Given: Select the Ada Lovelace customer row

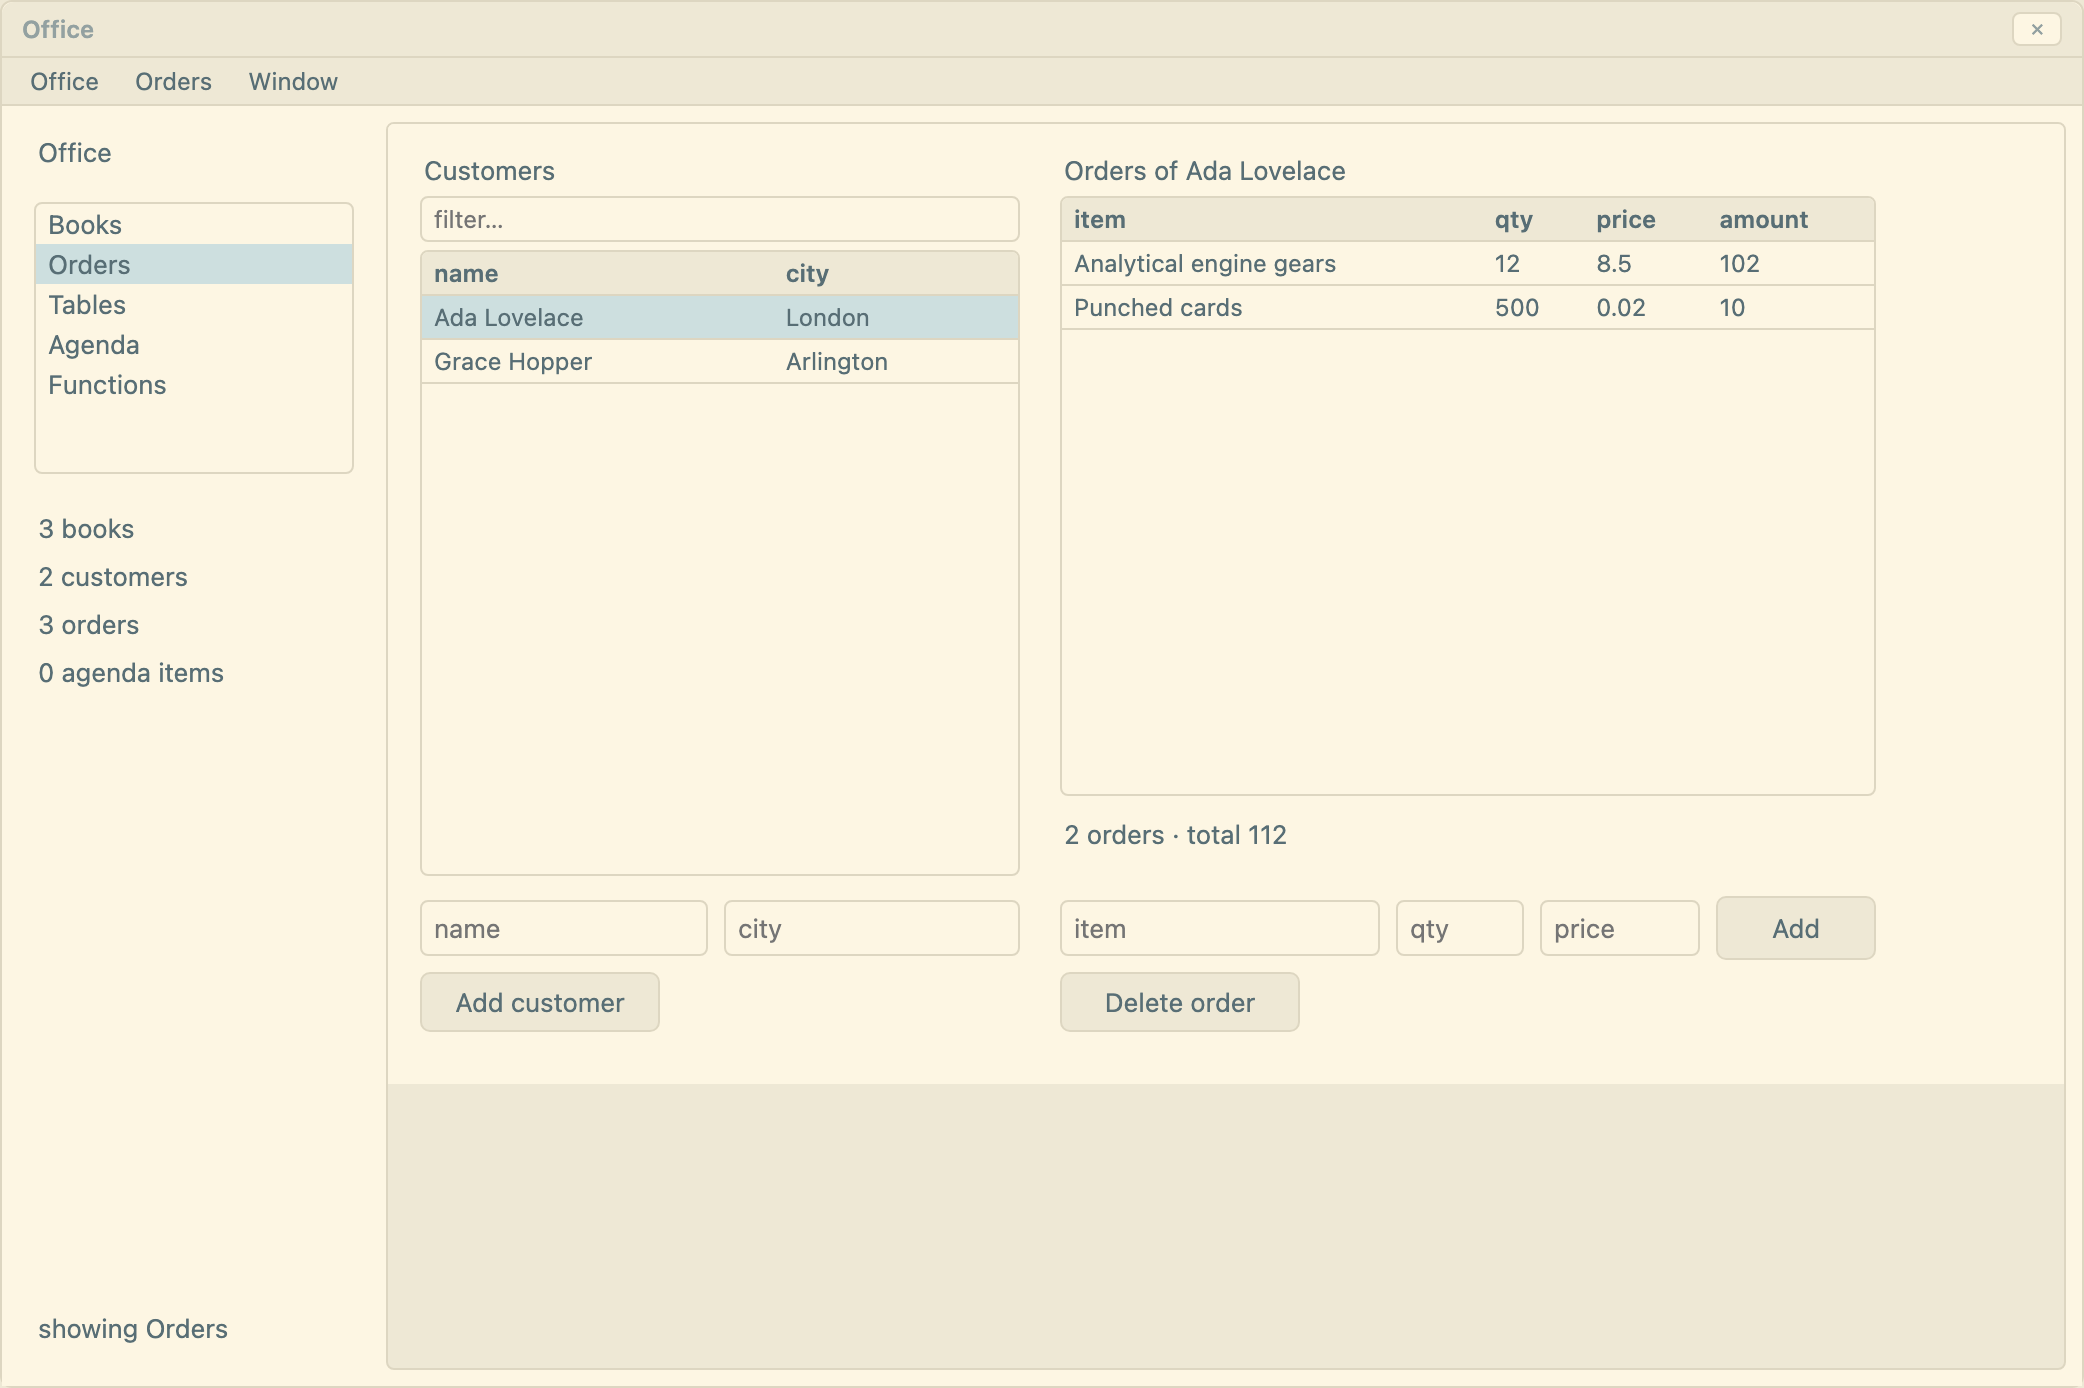Looking at the screenshot, I should click(x=720, y=318).
